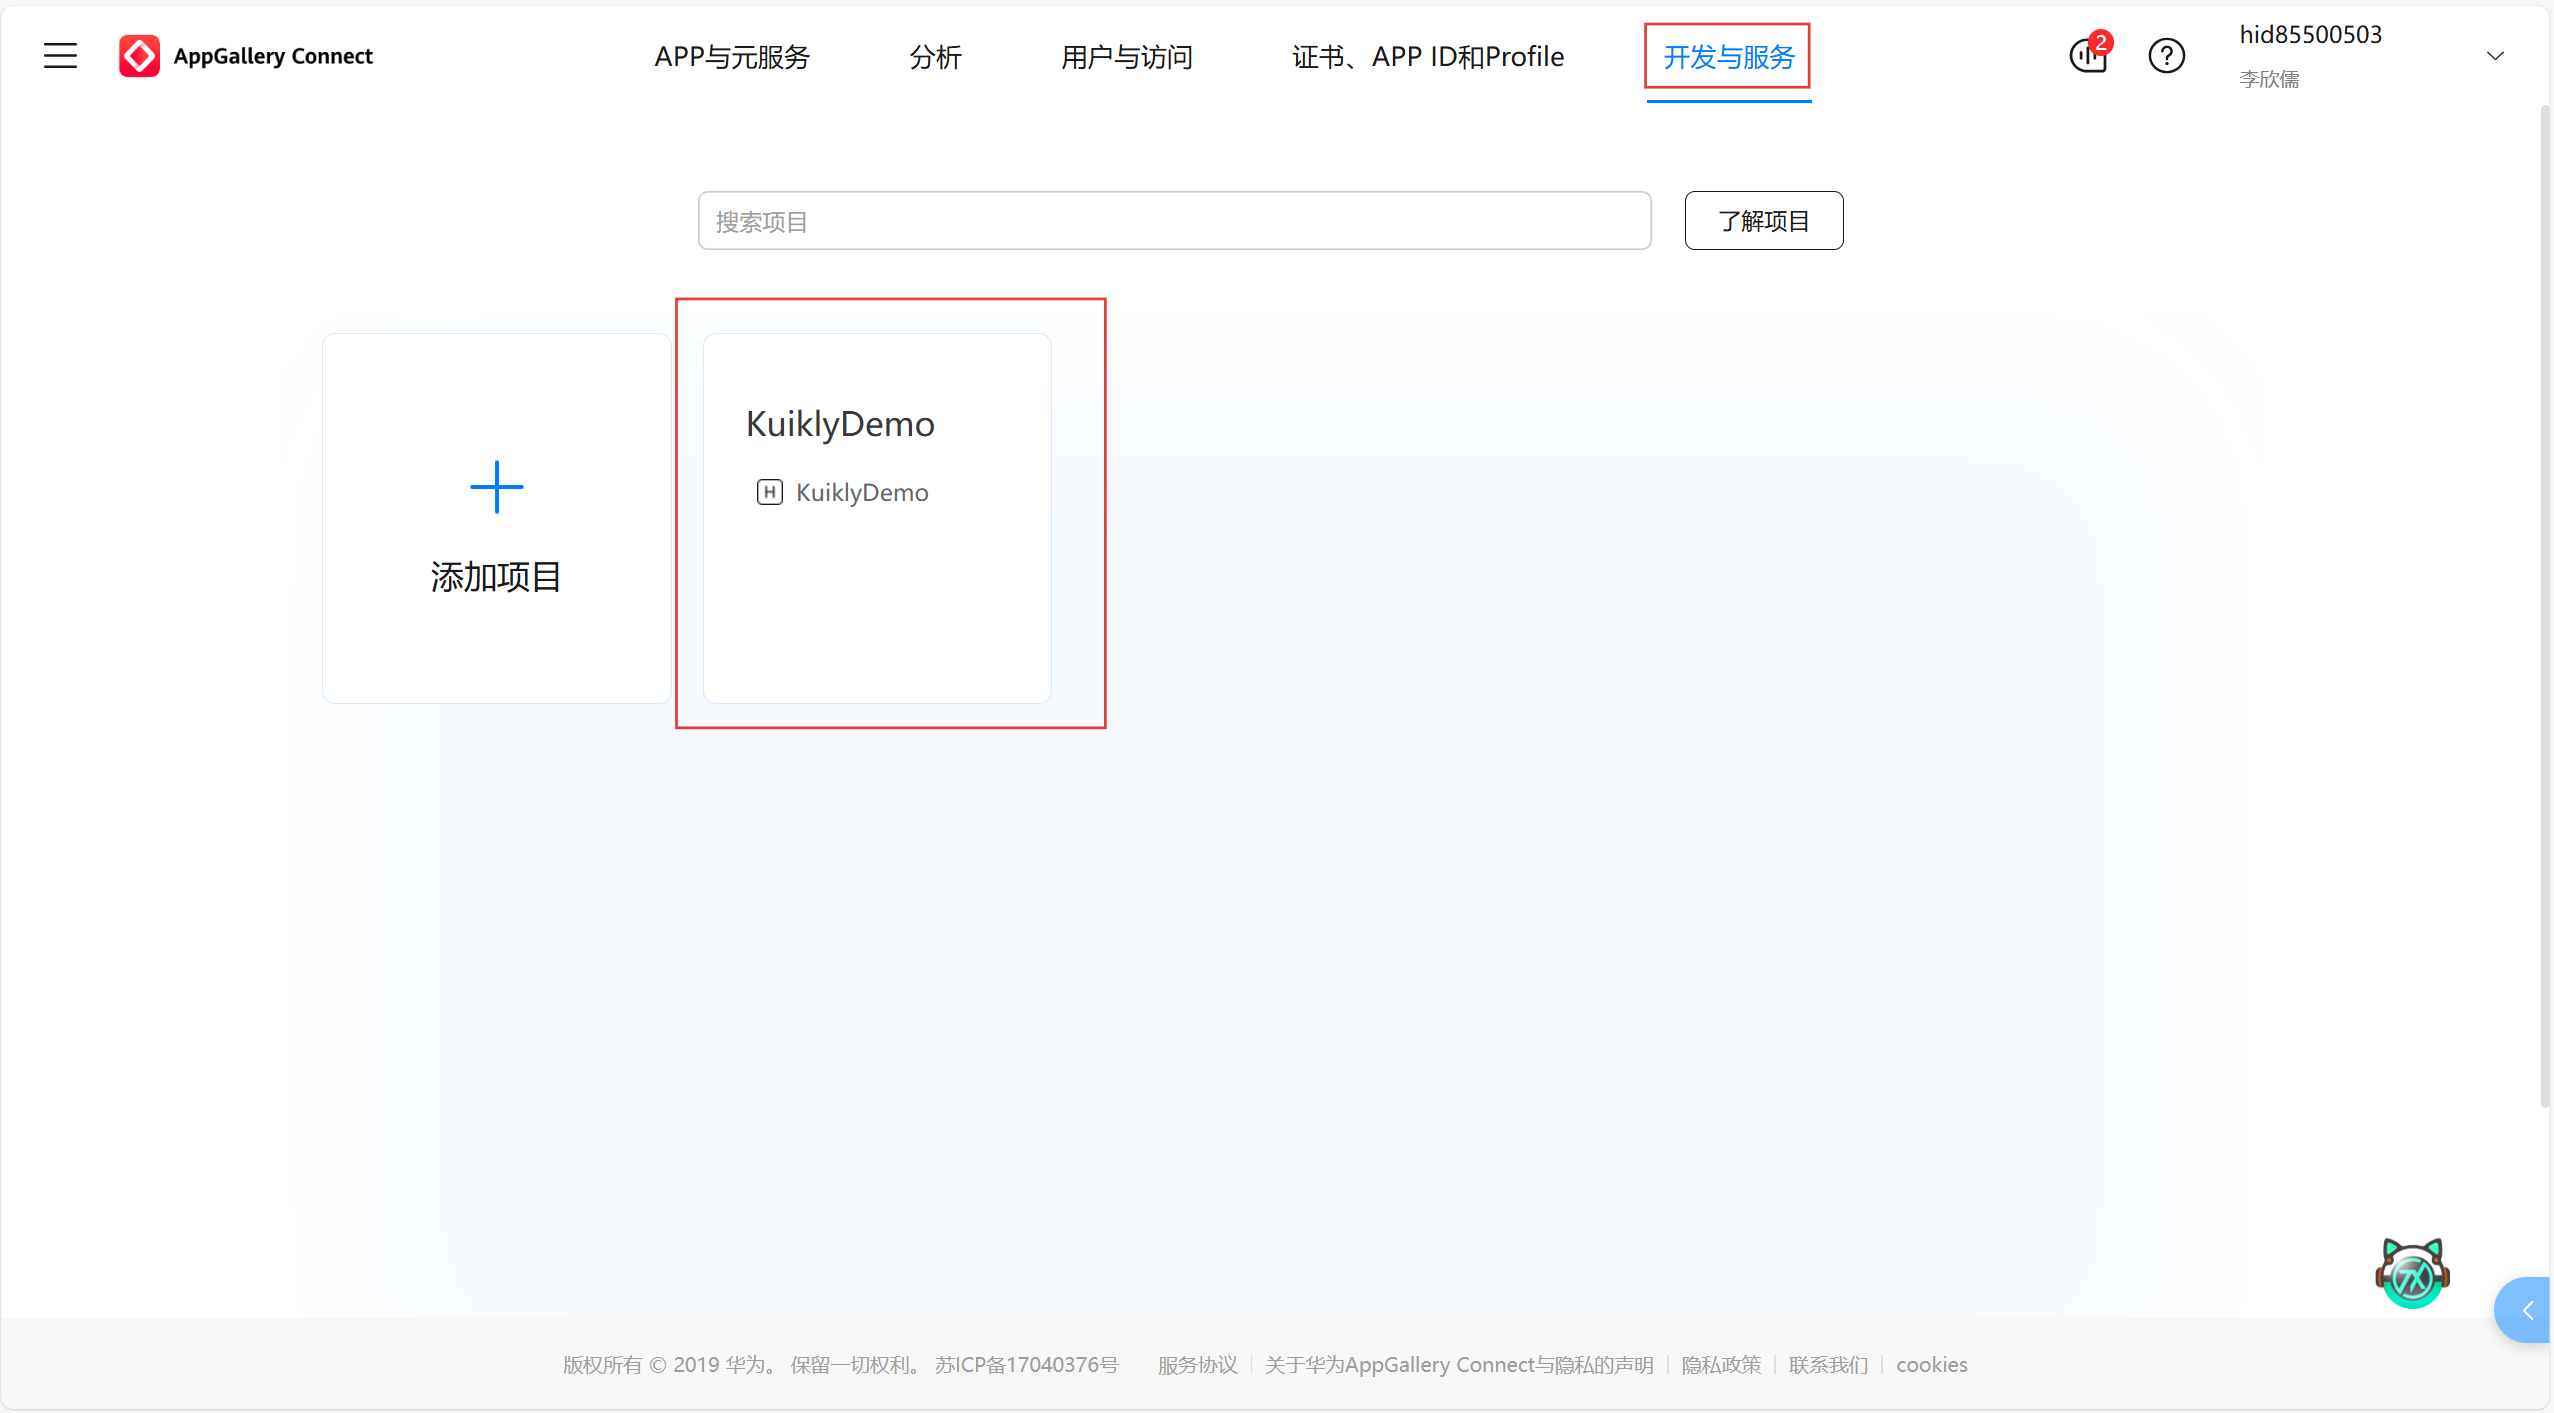Switch to the APP与元服务 tab

point(732,57)
